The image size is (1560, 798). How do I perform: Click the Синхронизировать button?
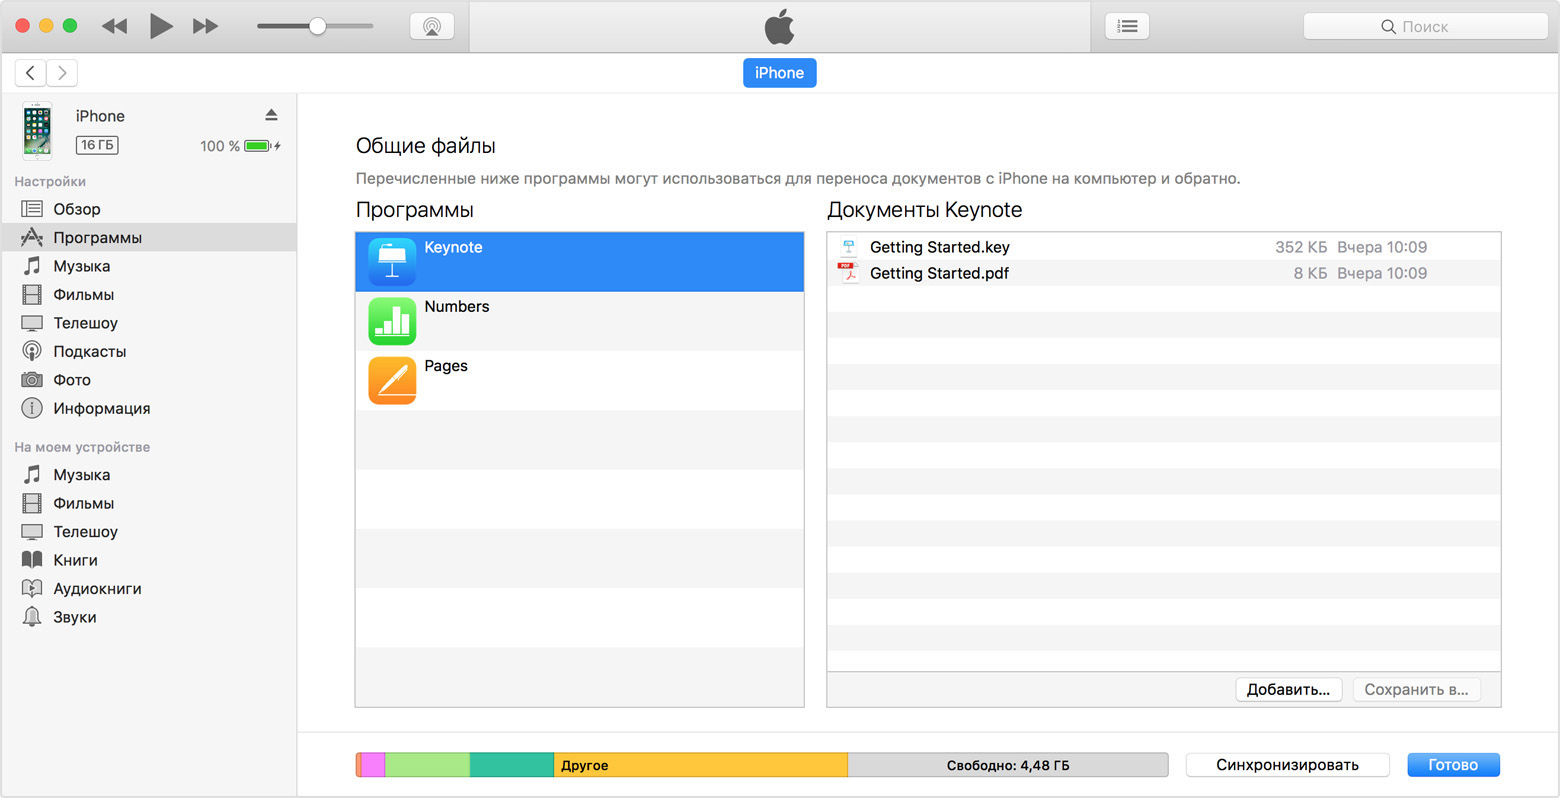tap(1287, 765)
